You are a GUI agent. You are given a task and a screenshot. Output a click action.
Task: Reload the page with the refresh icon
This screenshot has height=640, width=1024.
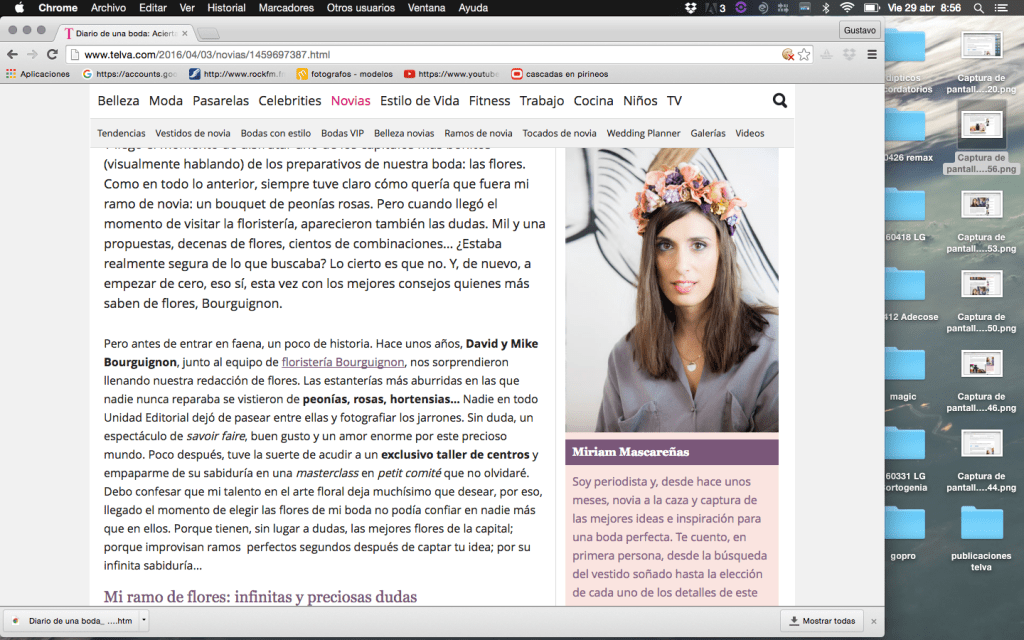click(53, 54)
